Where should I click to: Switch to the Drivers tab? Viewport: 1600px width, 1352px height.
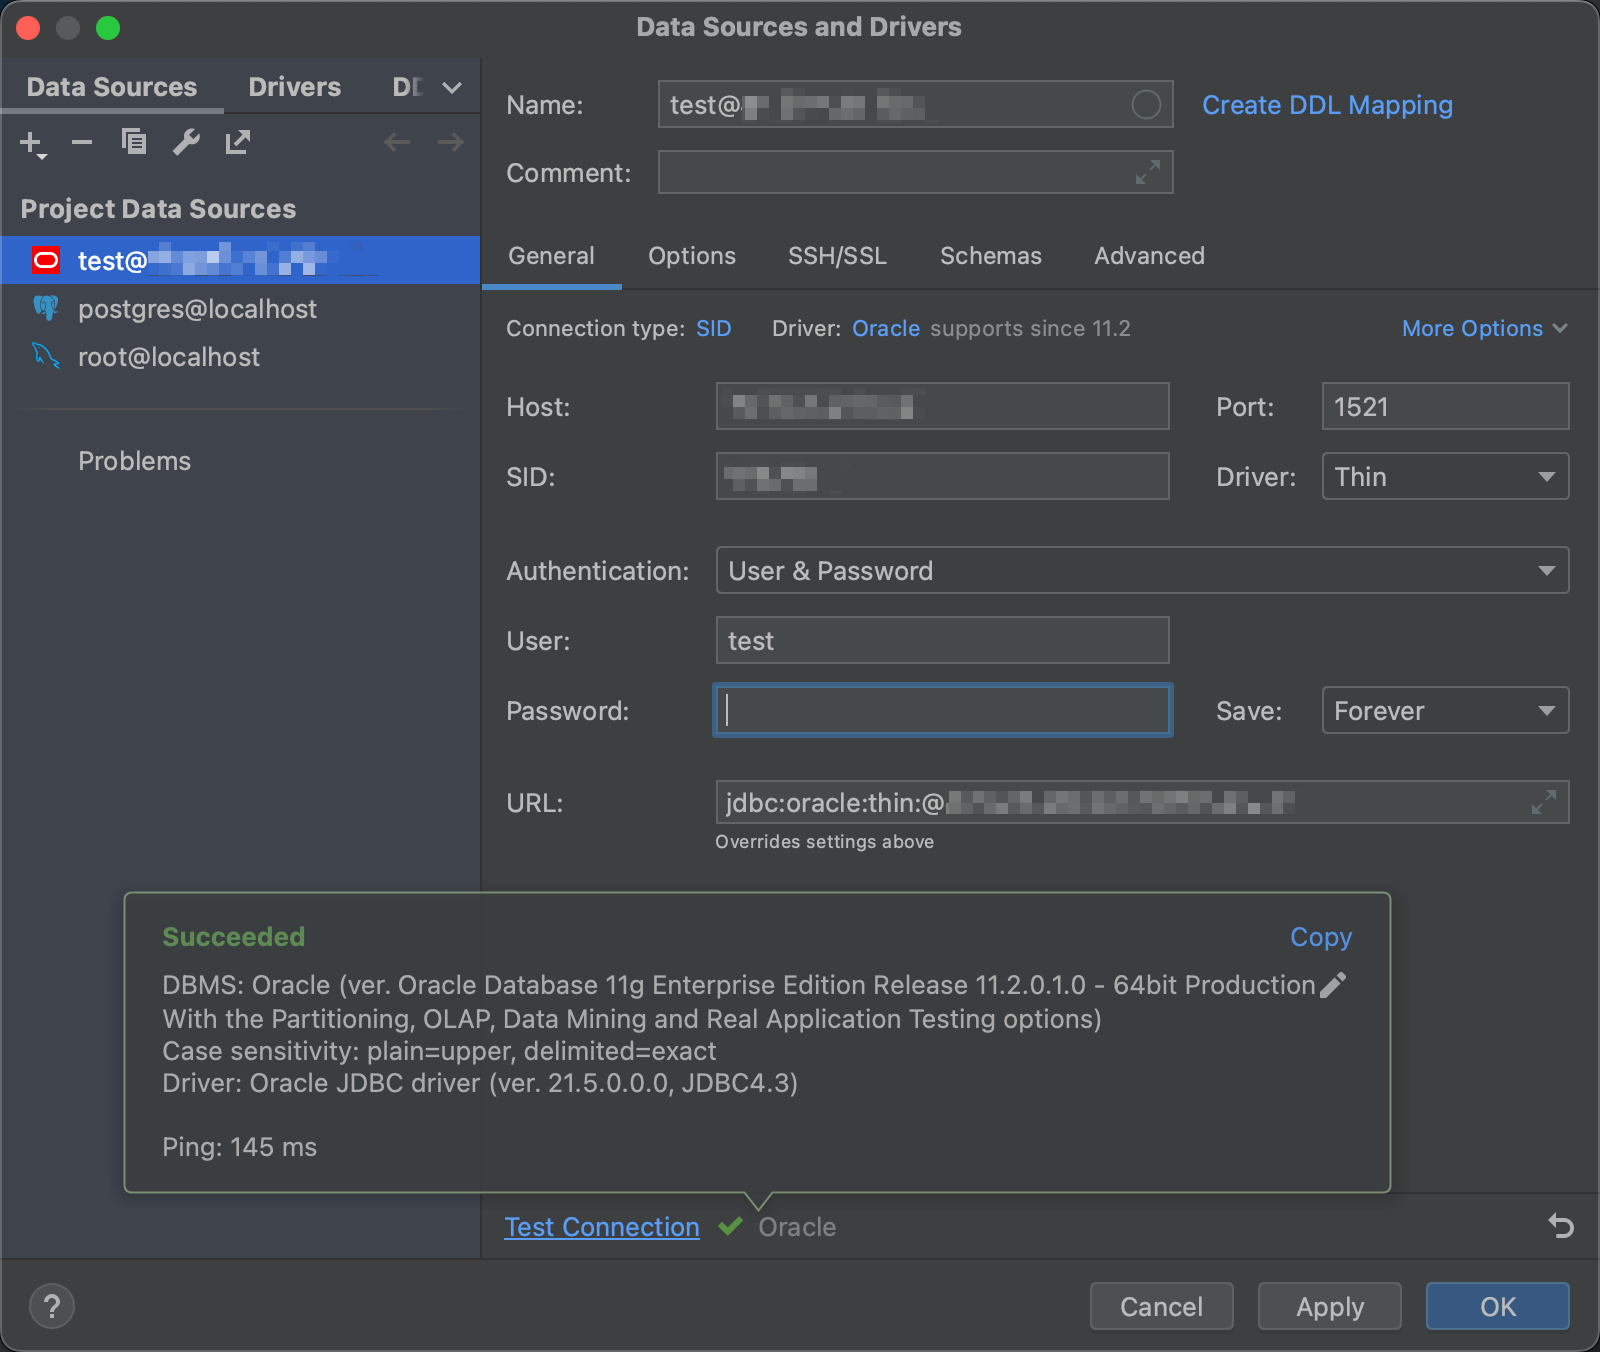pyautogui.click(x=294, y=87)
